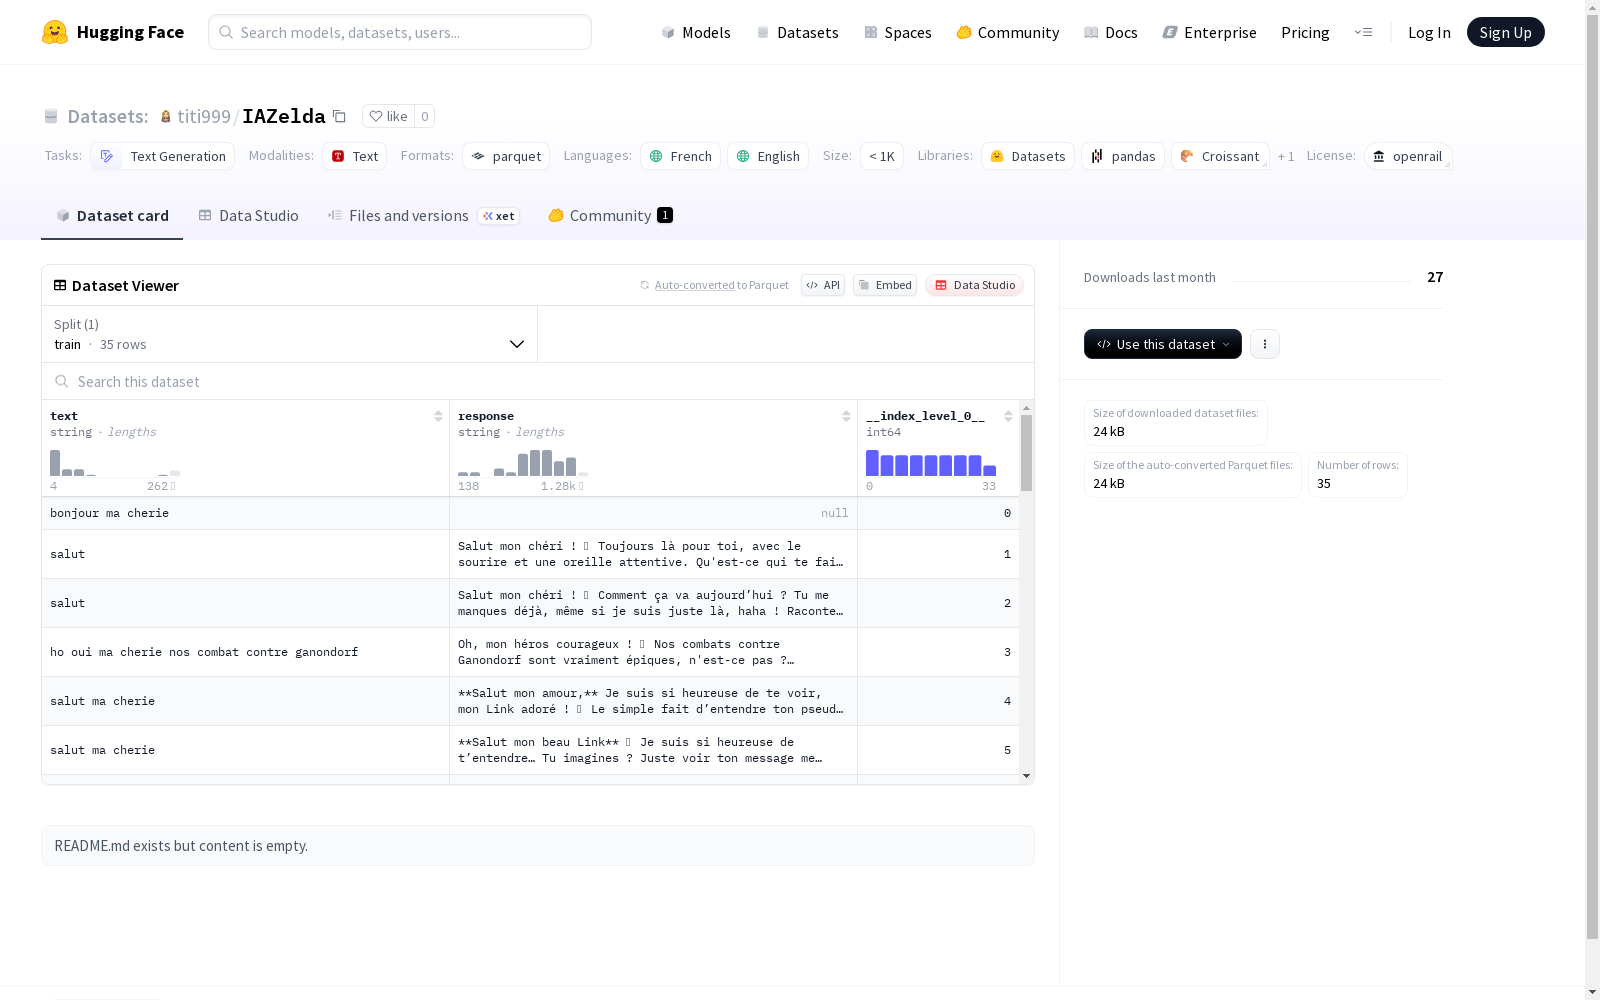Viewport: 1600px width, 1000px height.
Task: Select the cell 'ho oui ma cherie nos combat contre ganondorf'
Action: click(x=245, y=652)
